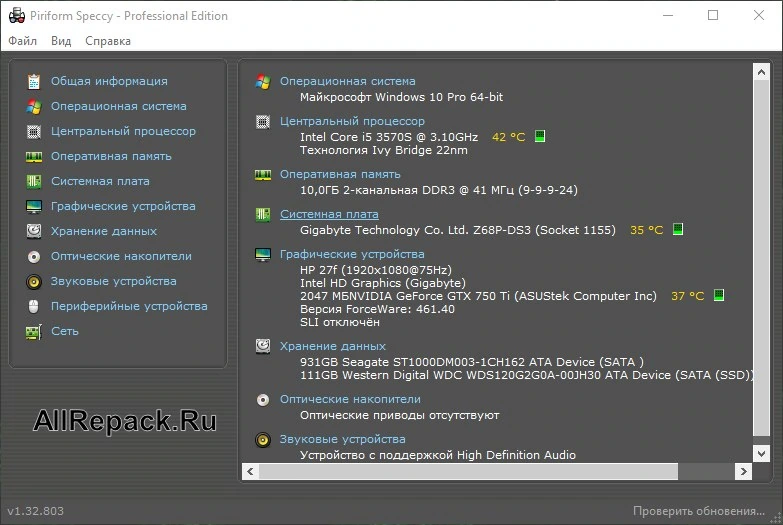
Task: Select Общая информация in sidebar
Action: tap(109, 81)
